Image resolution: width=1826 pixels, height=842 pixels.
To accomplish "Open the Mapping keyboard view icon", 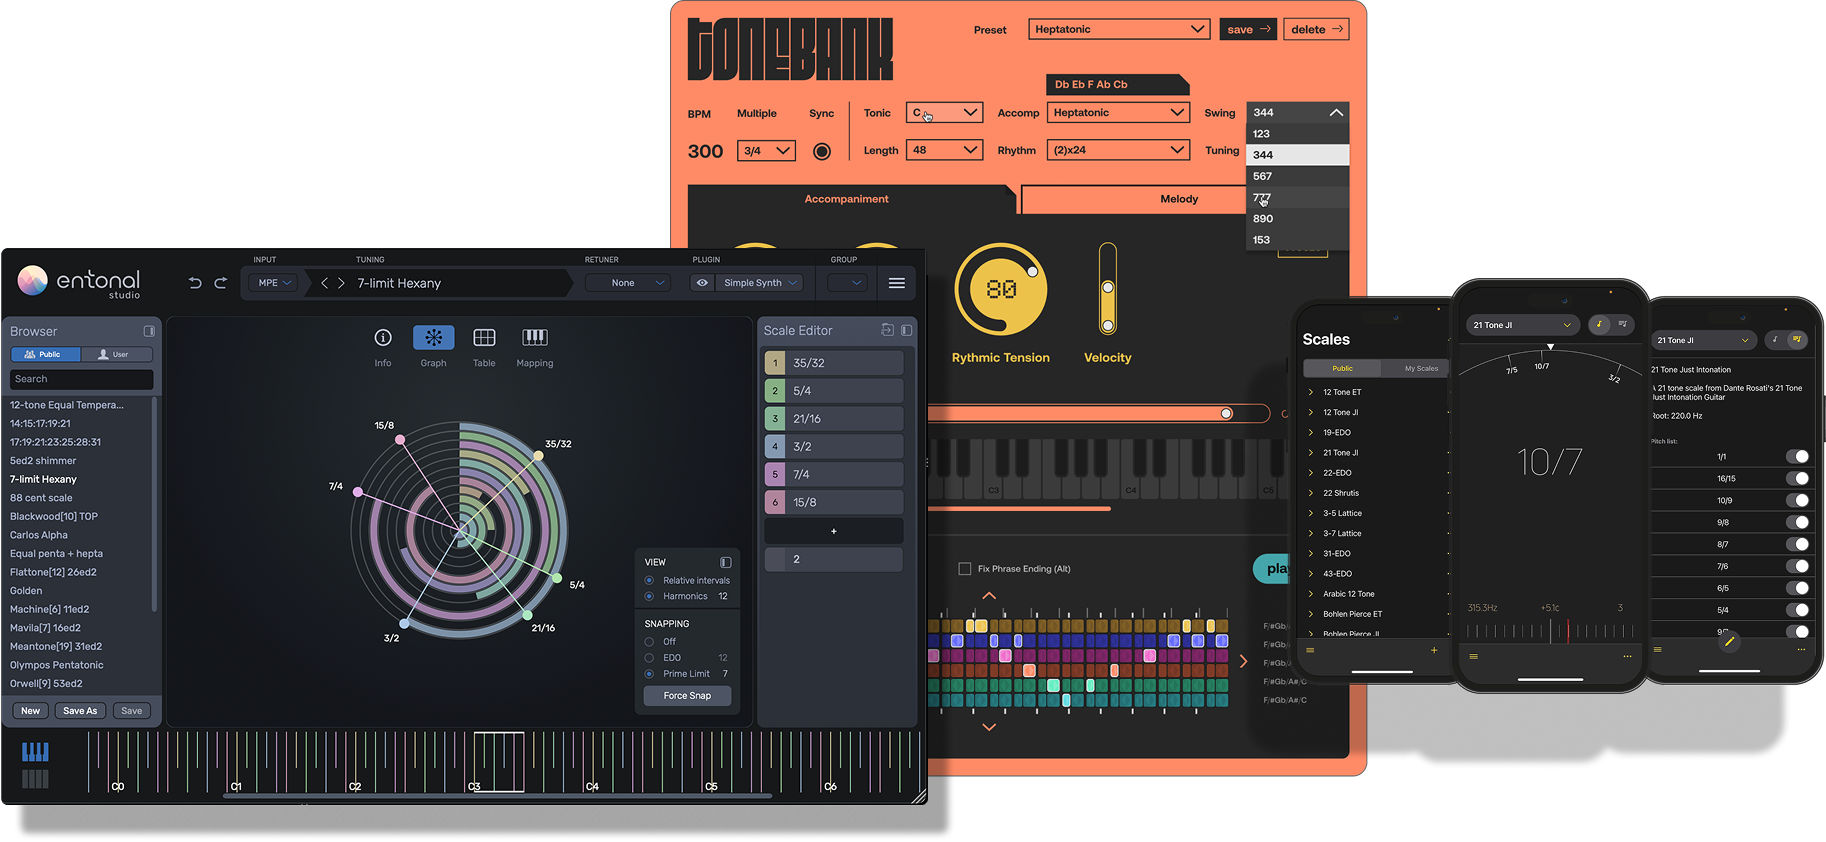I will coord(535,338).
